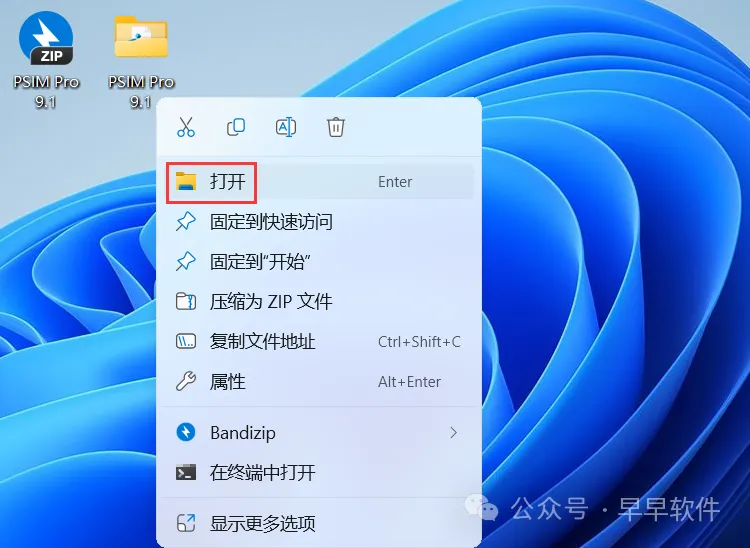Click the zip folder icon beside 压缩为 ZIP 文件
This screenshot has height=548, width=750.
(186, 302)
